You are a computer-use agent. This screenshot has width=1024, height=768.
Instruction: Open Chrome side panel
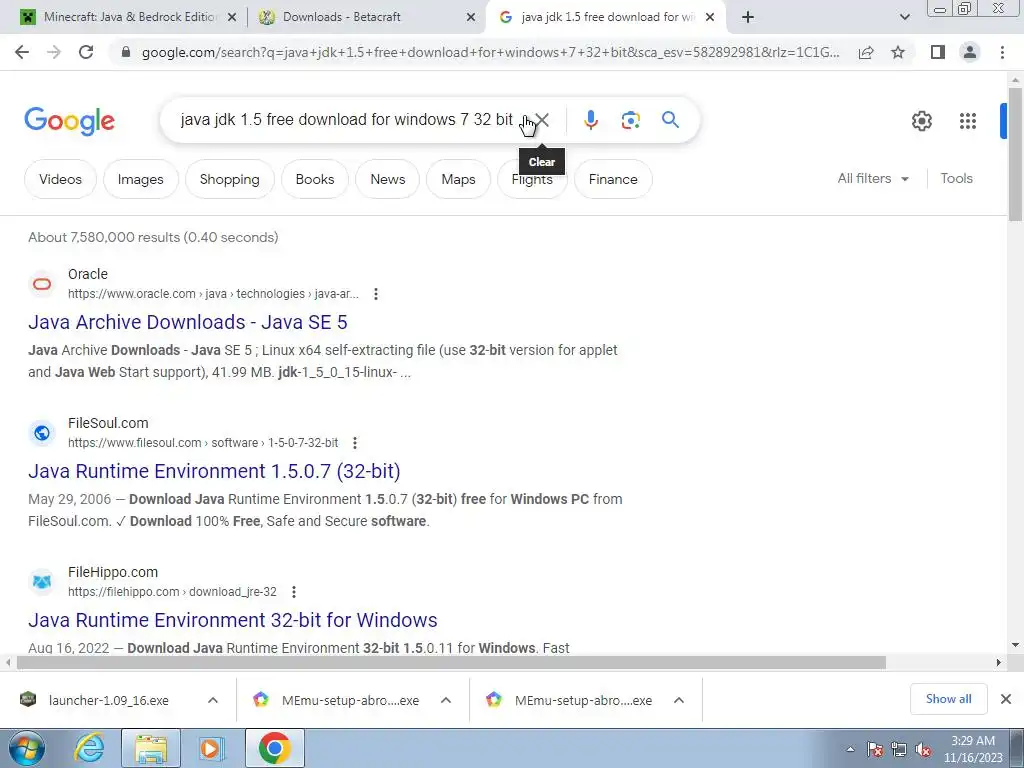coord(938,52)
